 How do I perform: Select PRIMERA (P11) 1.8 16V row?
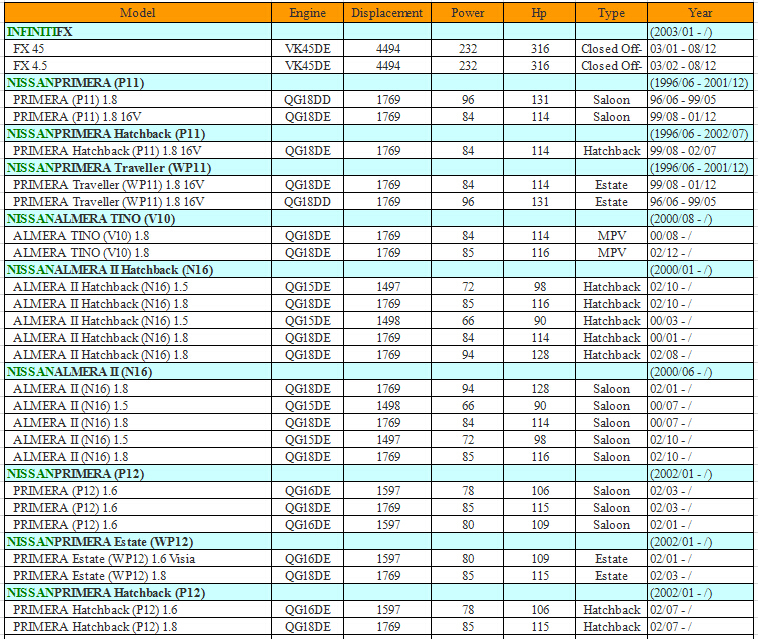click(379, 116)
